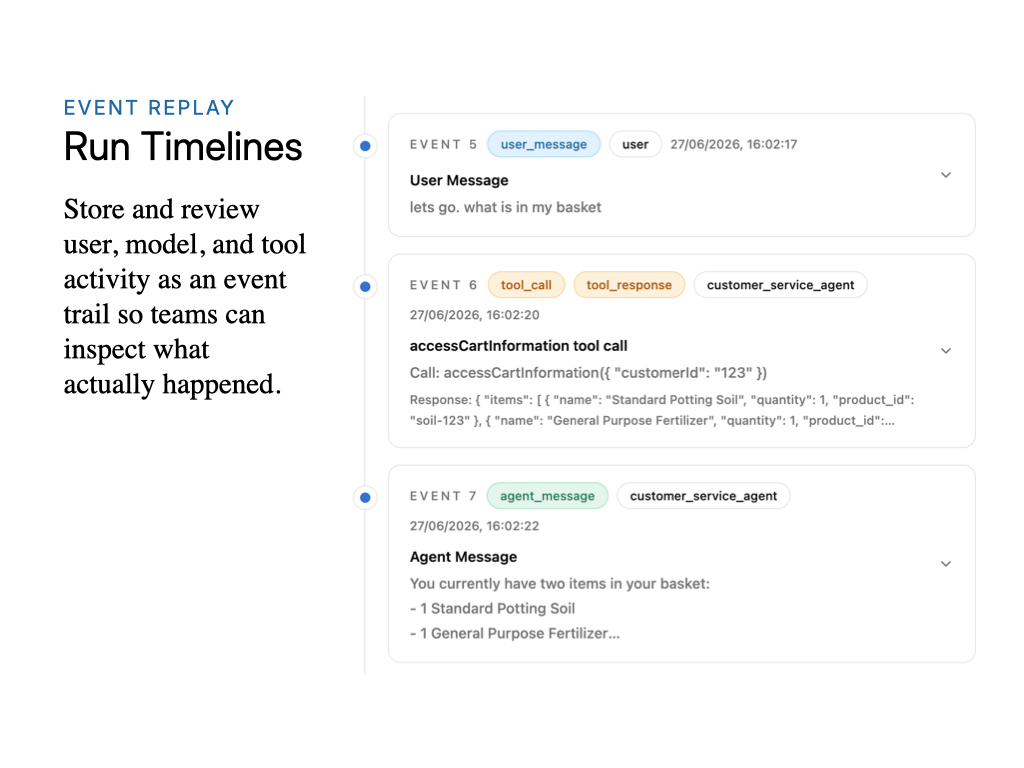
Task: Click the tool_call tag on Event 6
Action: click(526, 285)
